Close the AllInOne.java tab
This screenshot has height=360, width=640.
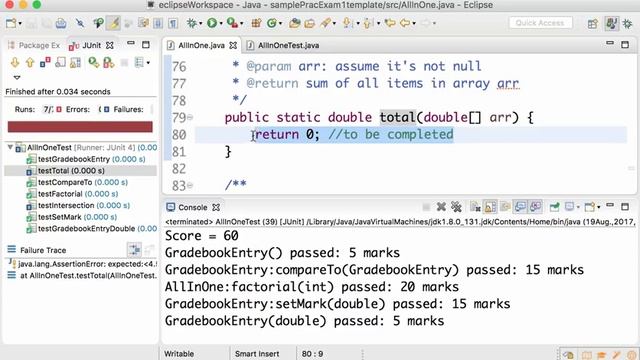(x=233, y=45)
